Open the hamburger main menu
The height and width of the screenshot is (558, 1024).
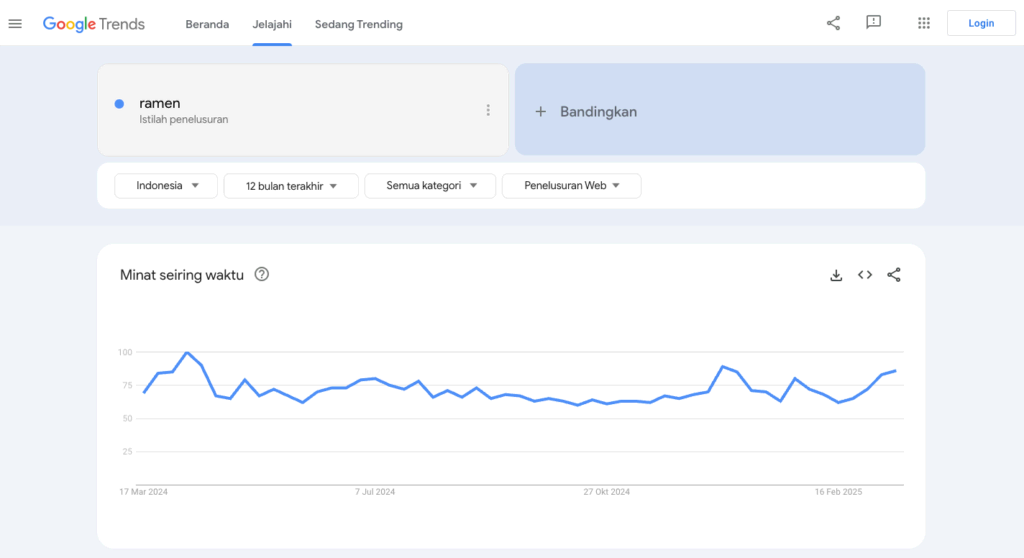(x=15, y=23)
